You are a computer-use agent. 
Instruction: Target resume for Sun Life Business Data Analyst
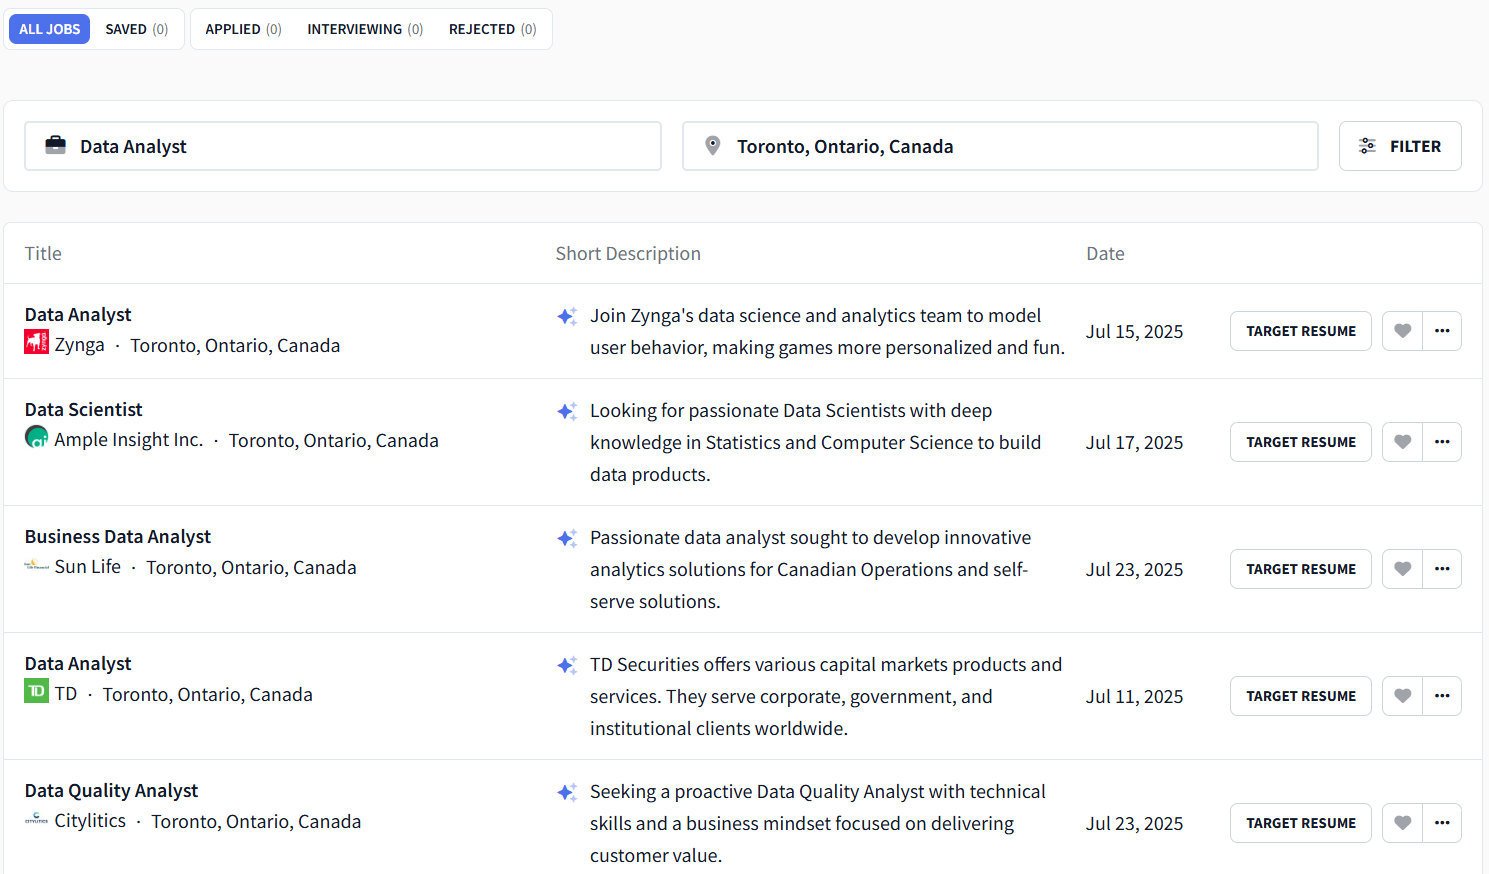(x=1301, y=569)
